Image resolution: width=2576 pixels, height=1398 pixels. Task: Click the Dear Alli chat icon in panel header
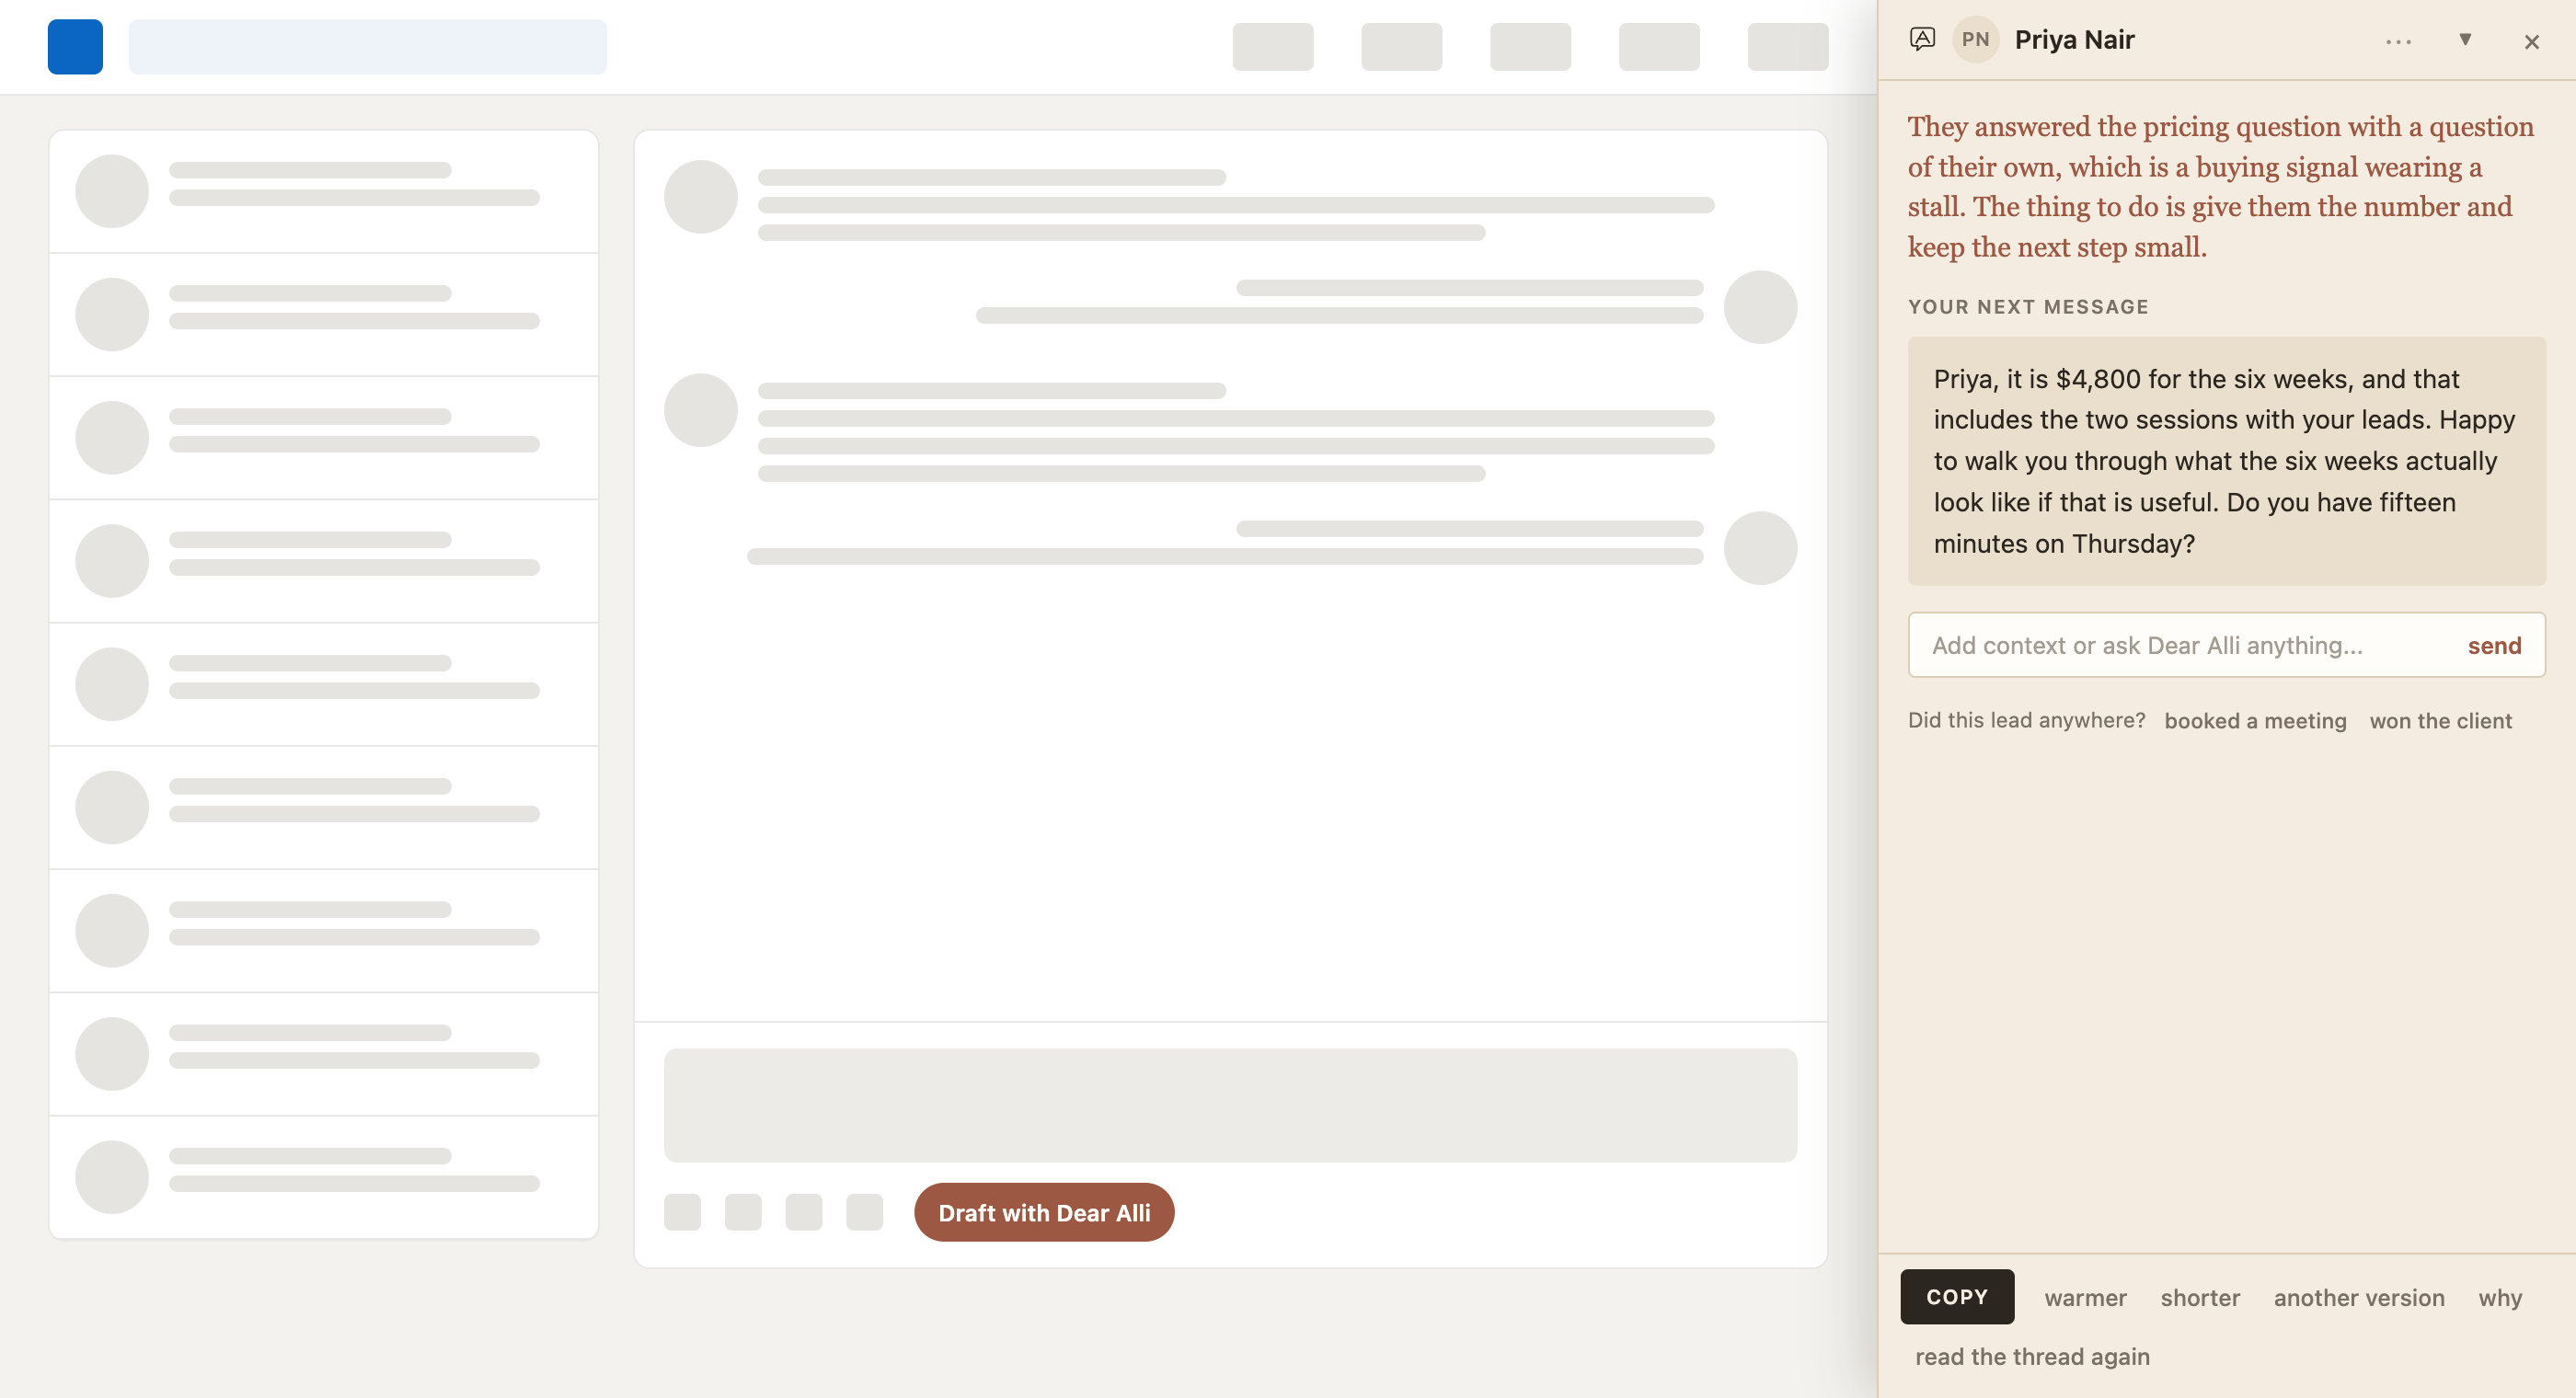point(1922,39)
